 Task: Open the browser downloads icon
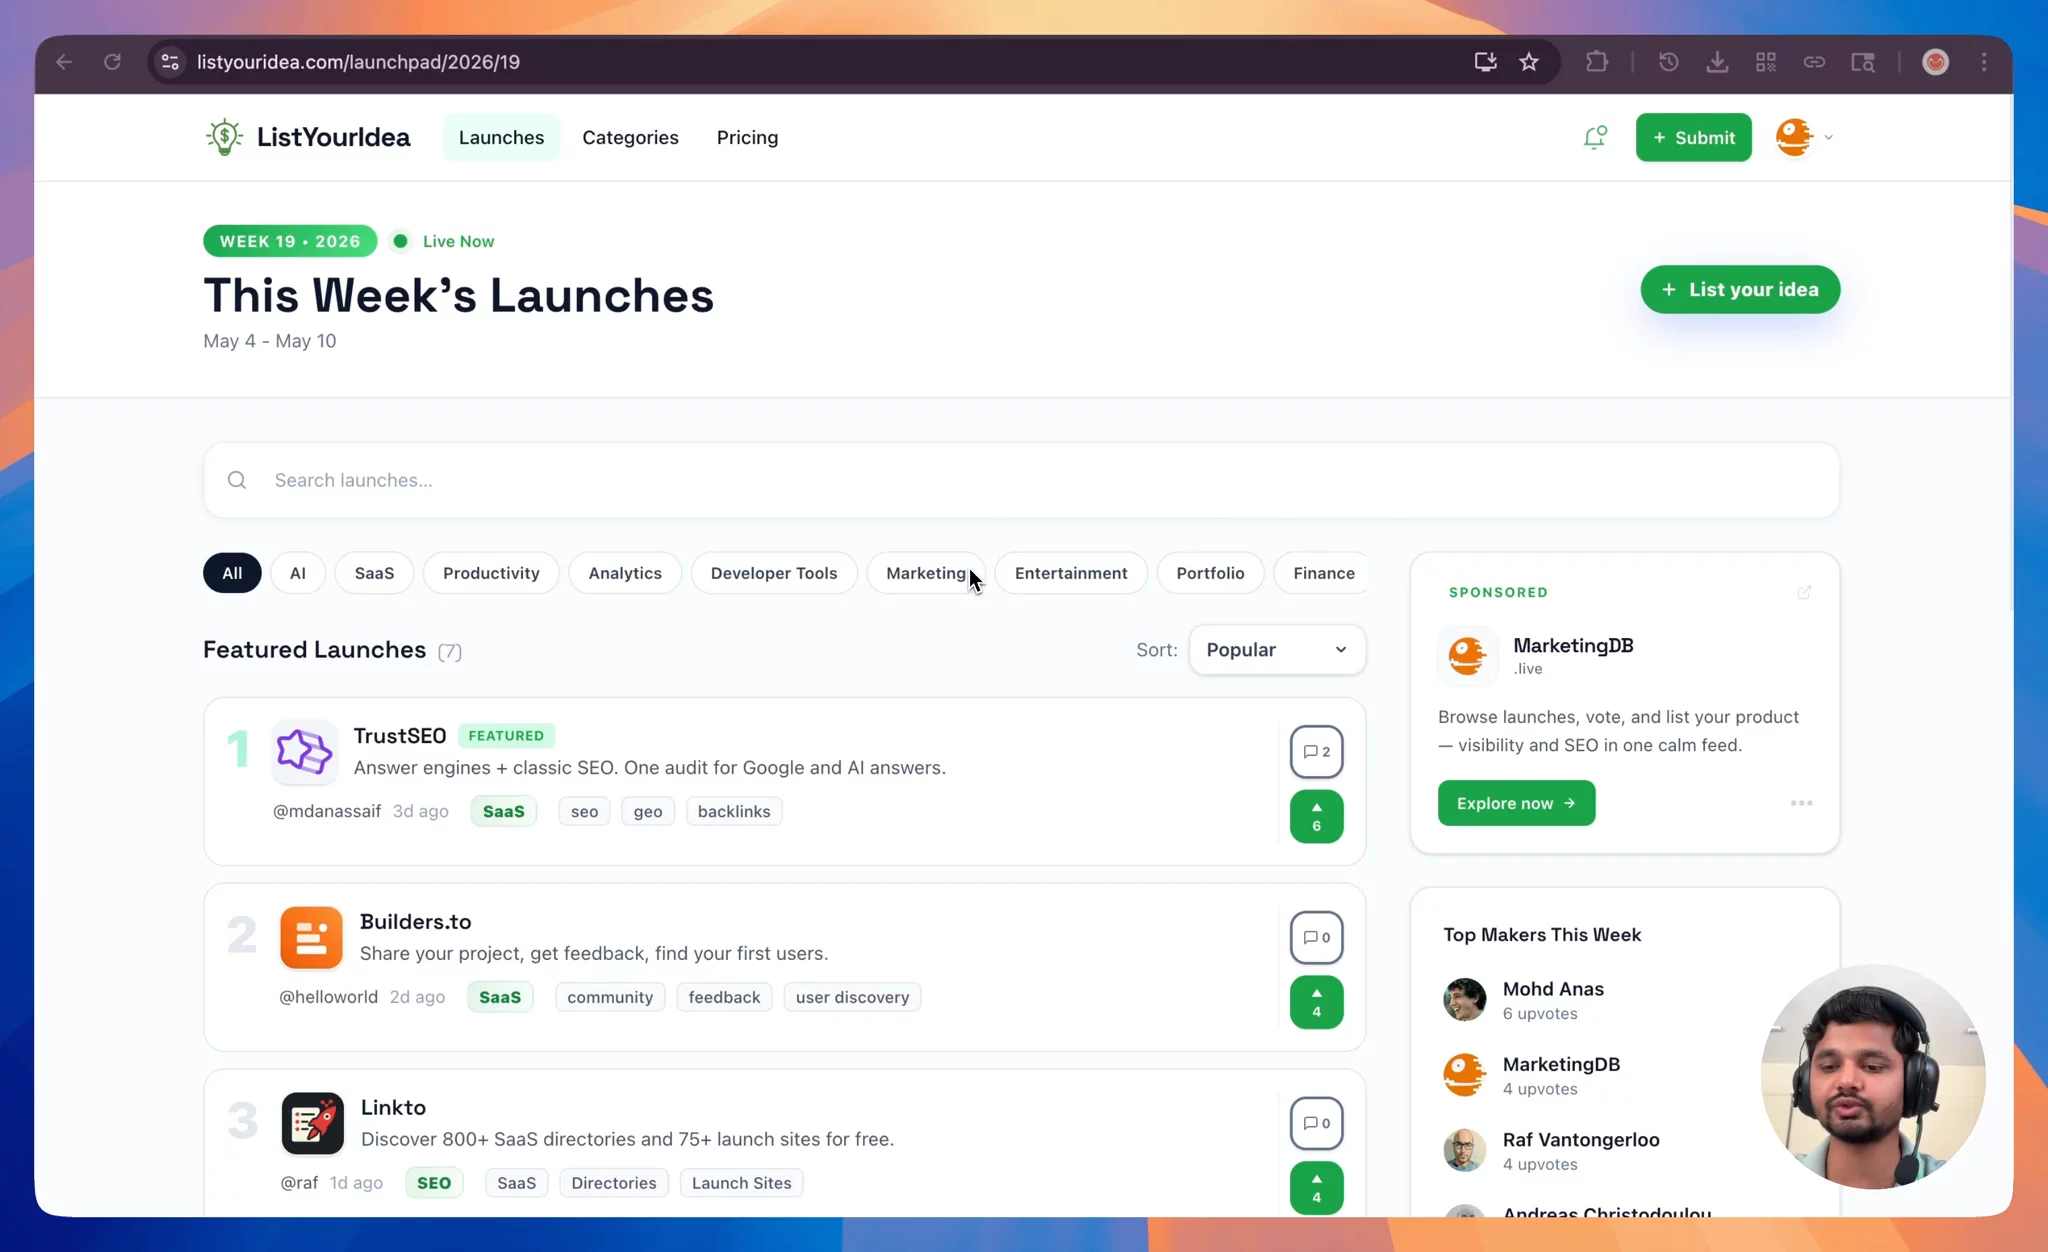pos(1717,62)
